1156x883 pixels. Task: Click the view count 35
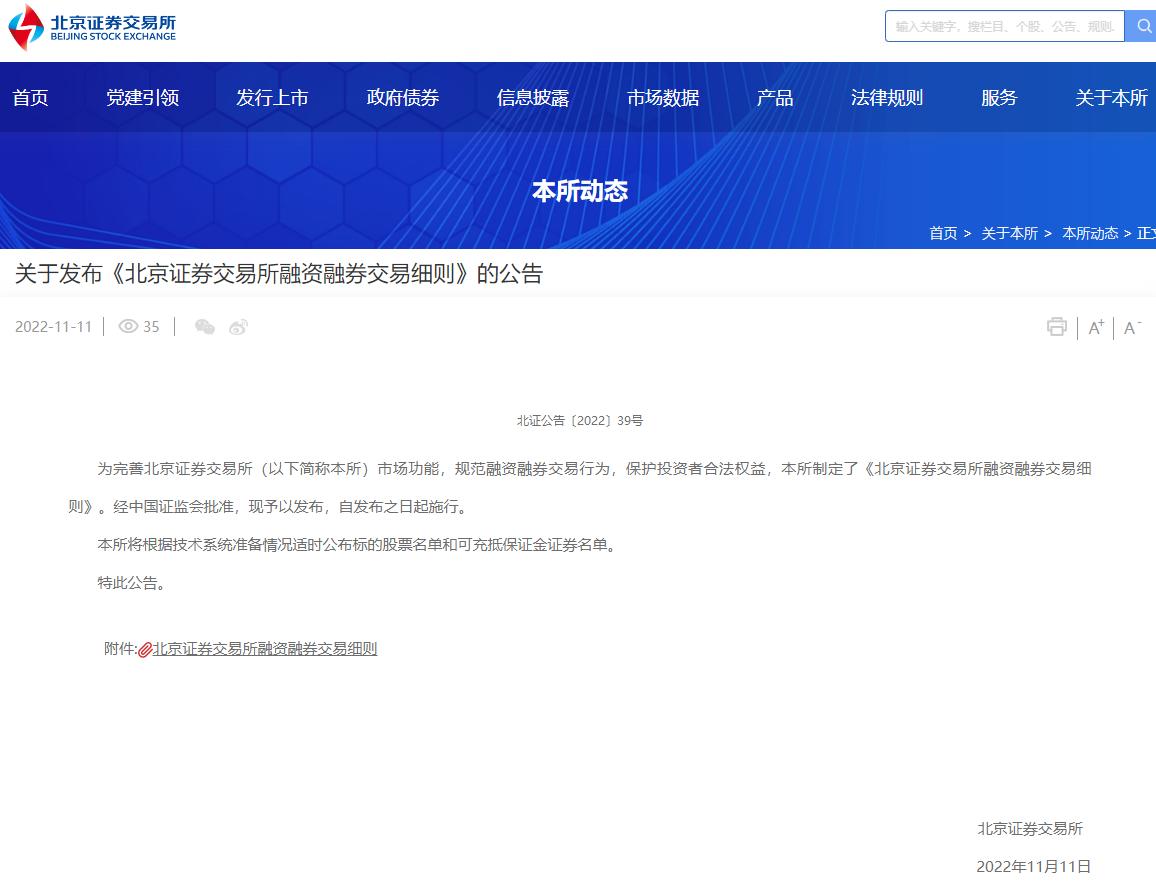click(151, 327)
